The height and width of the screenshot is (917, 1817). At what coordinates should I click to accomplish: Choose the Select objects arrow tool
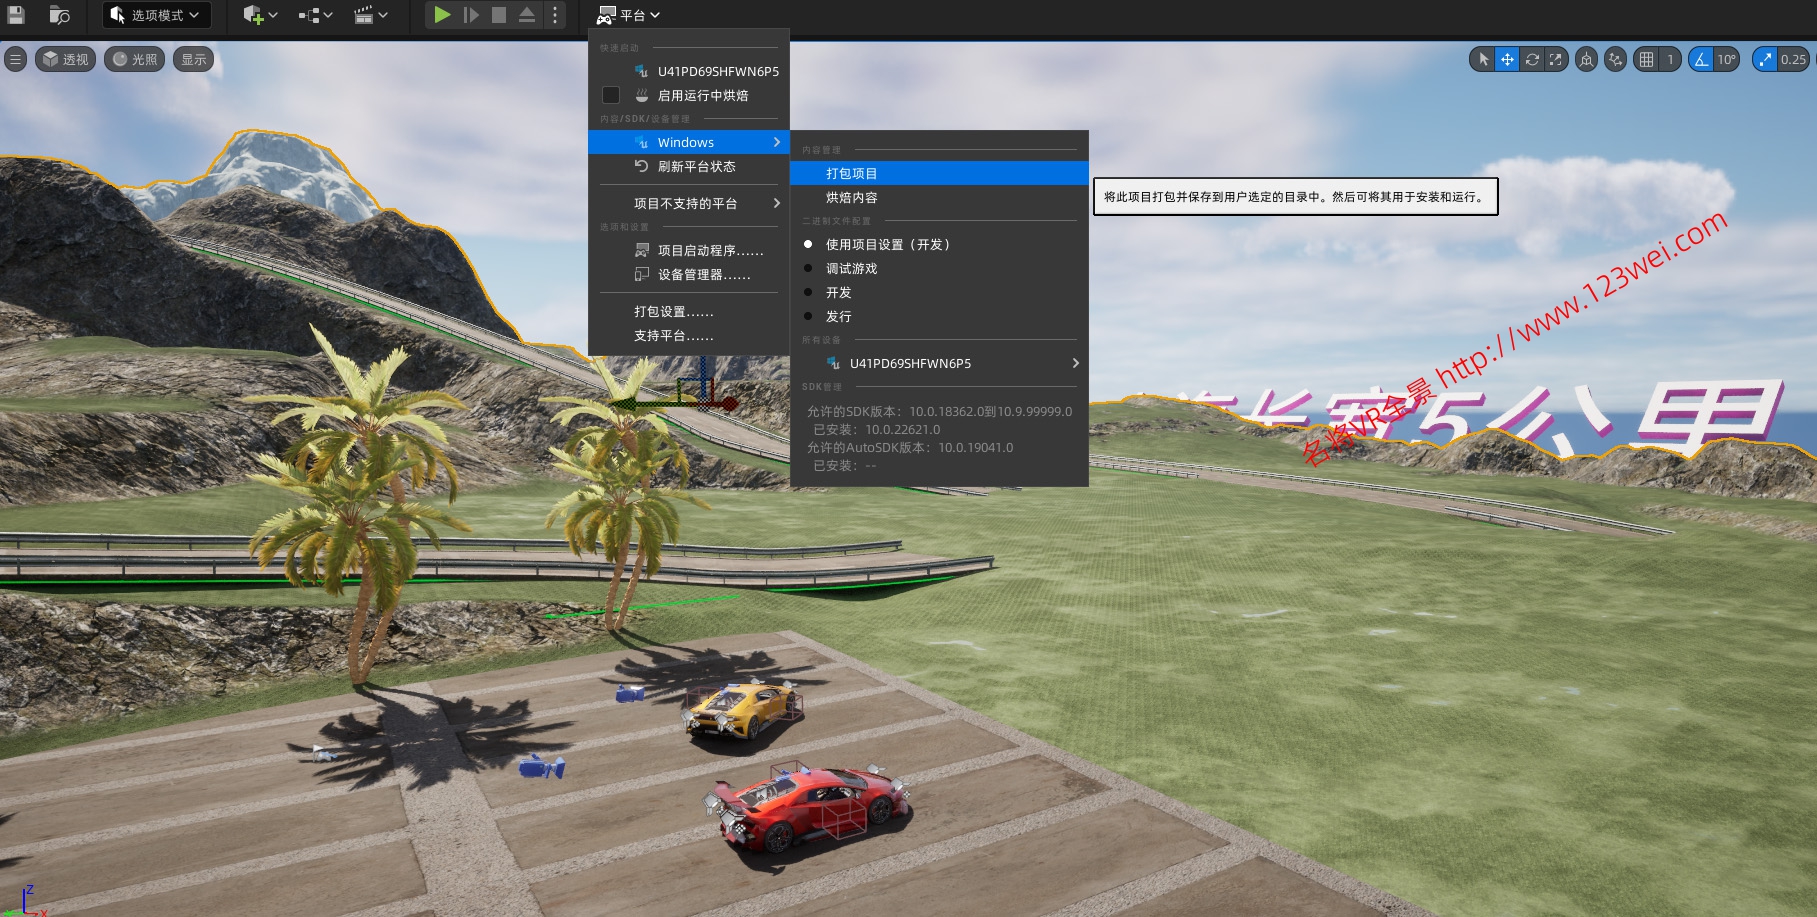pyautogui.click(x=1483, y=60)
